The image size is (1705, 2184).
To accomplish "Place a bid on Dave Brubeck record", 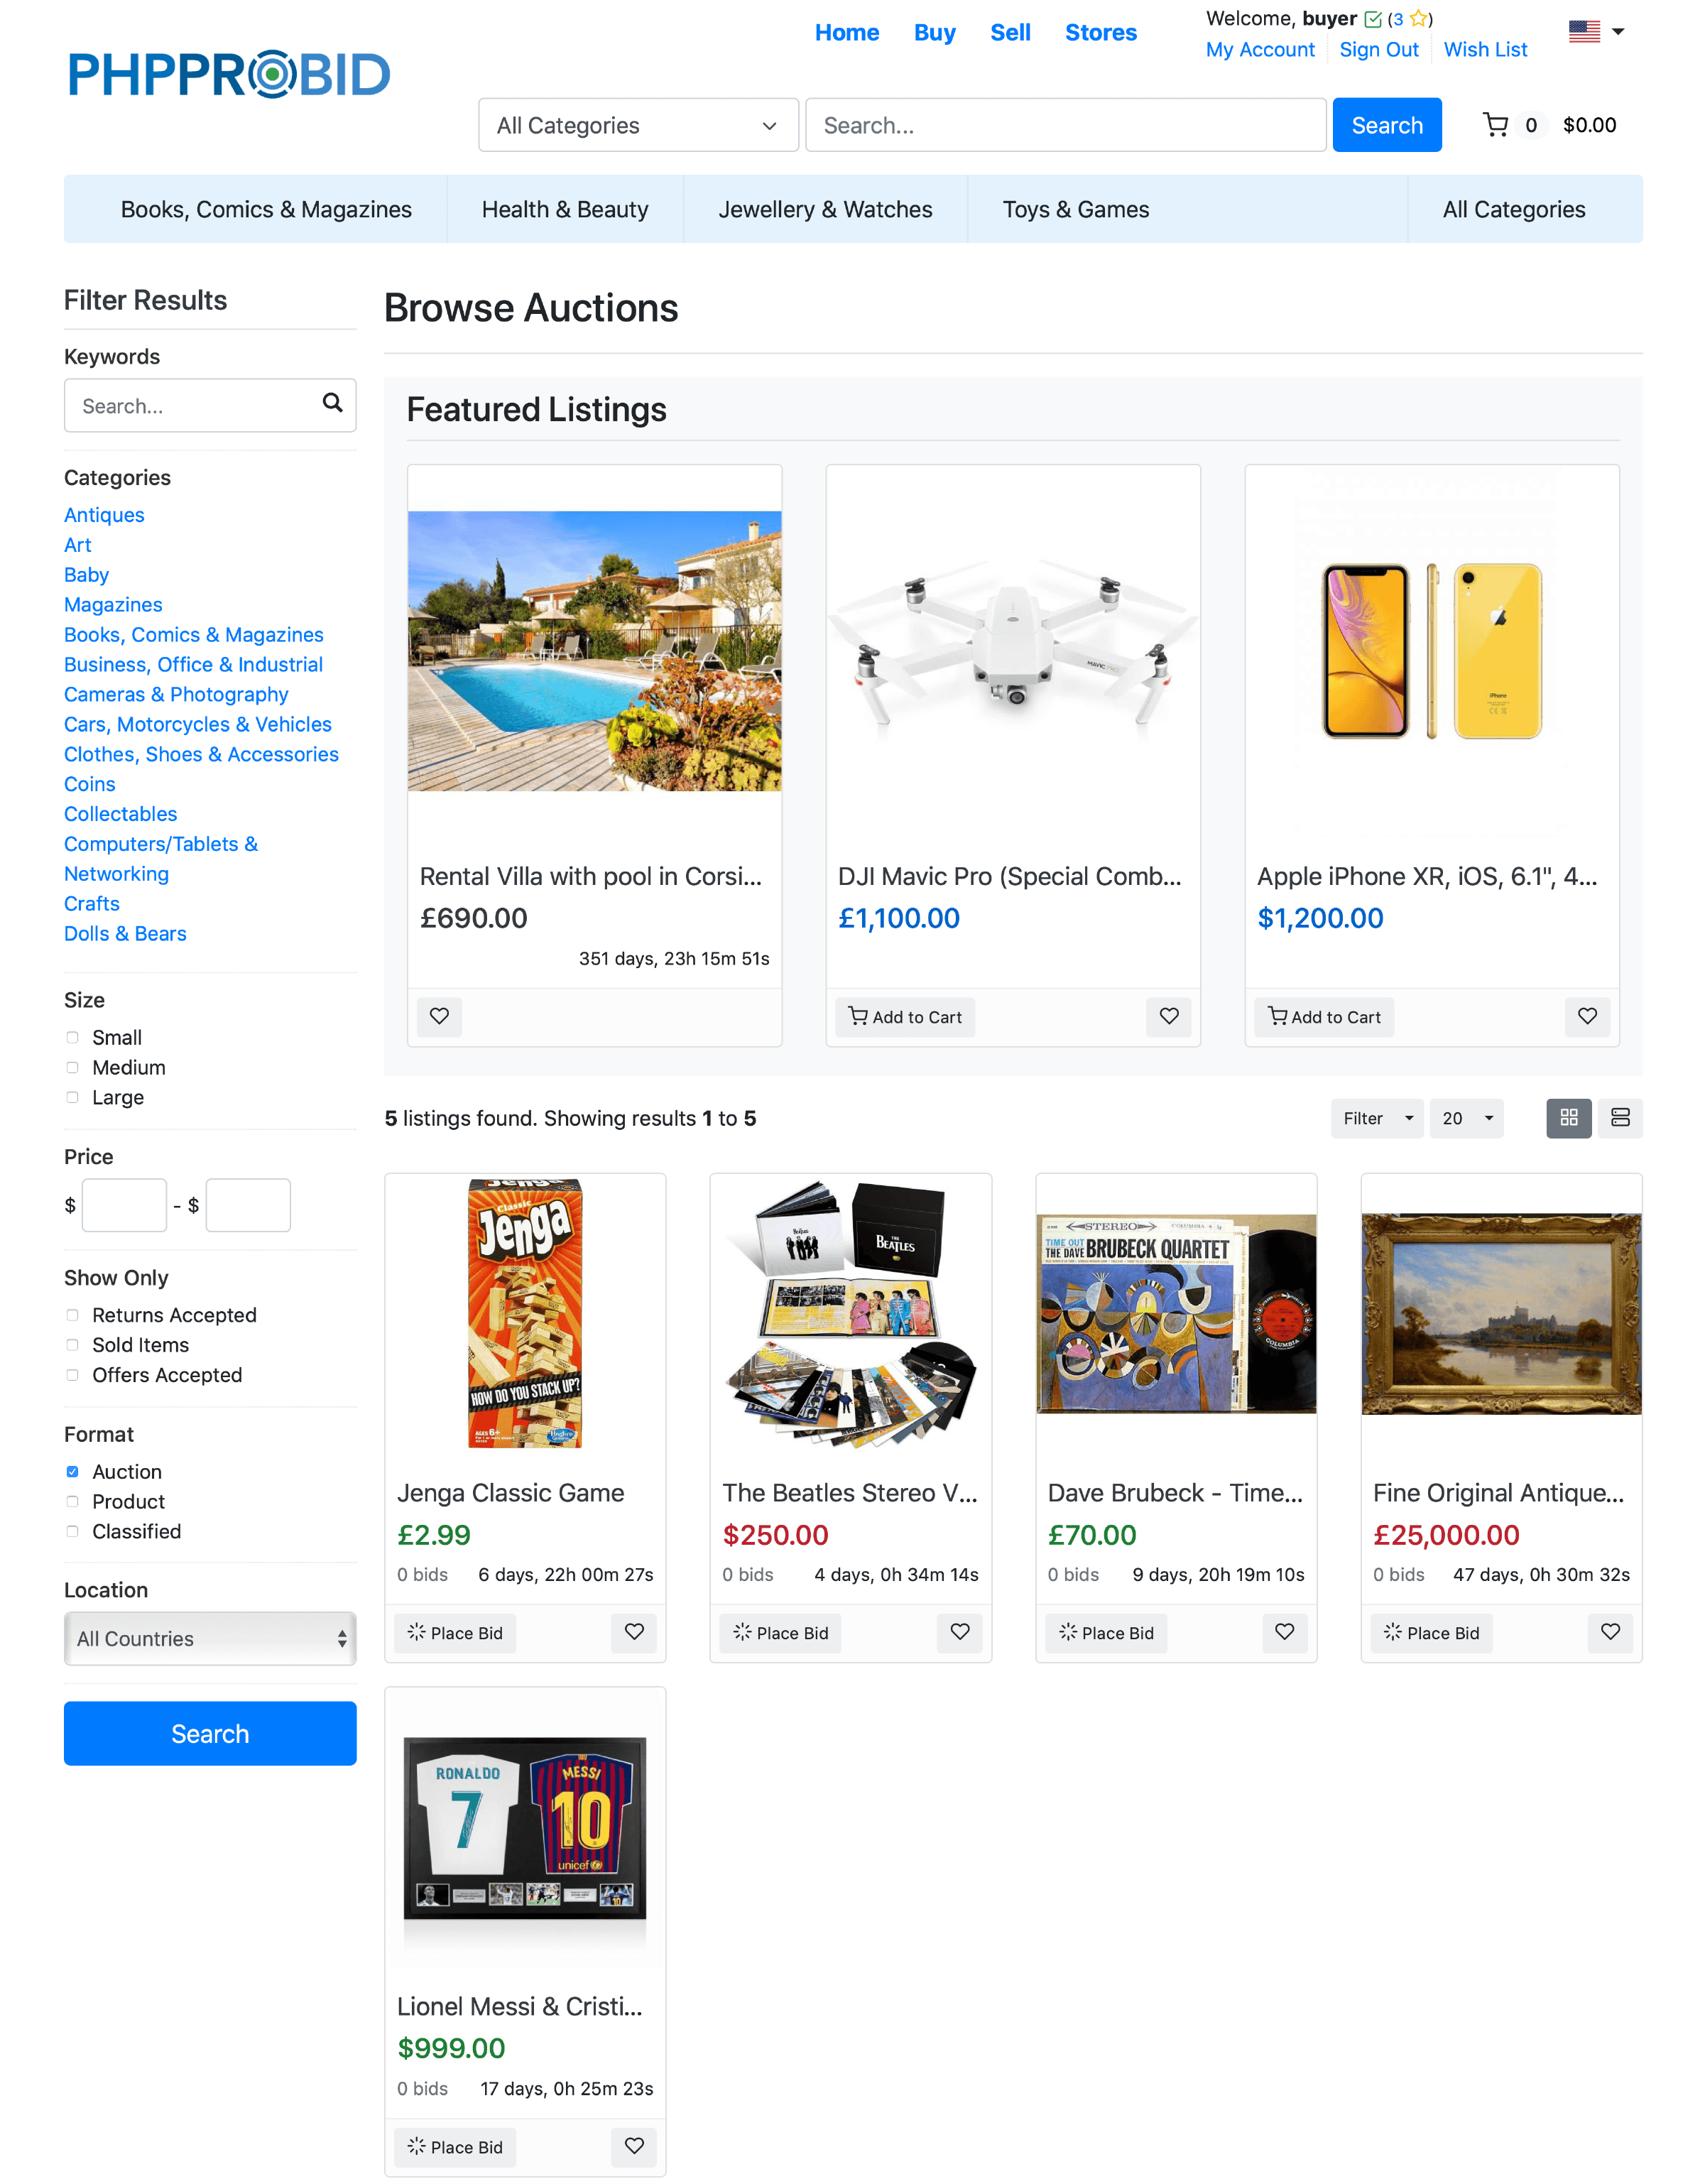I will [1106, 1633].
